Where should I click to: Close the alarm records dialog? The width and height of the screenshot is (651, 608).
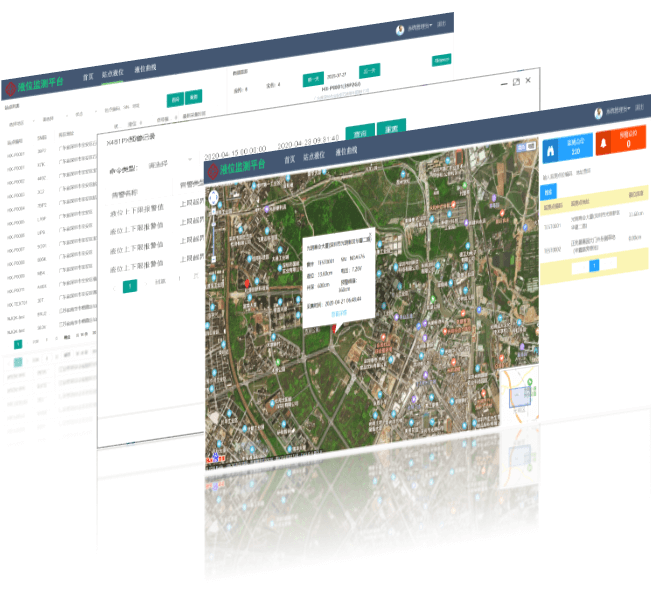point(528,80)
